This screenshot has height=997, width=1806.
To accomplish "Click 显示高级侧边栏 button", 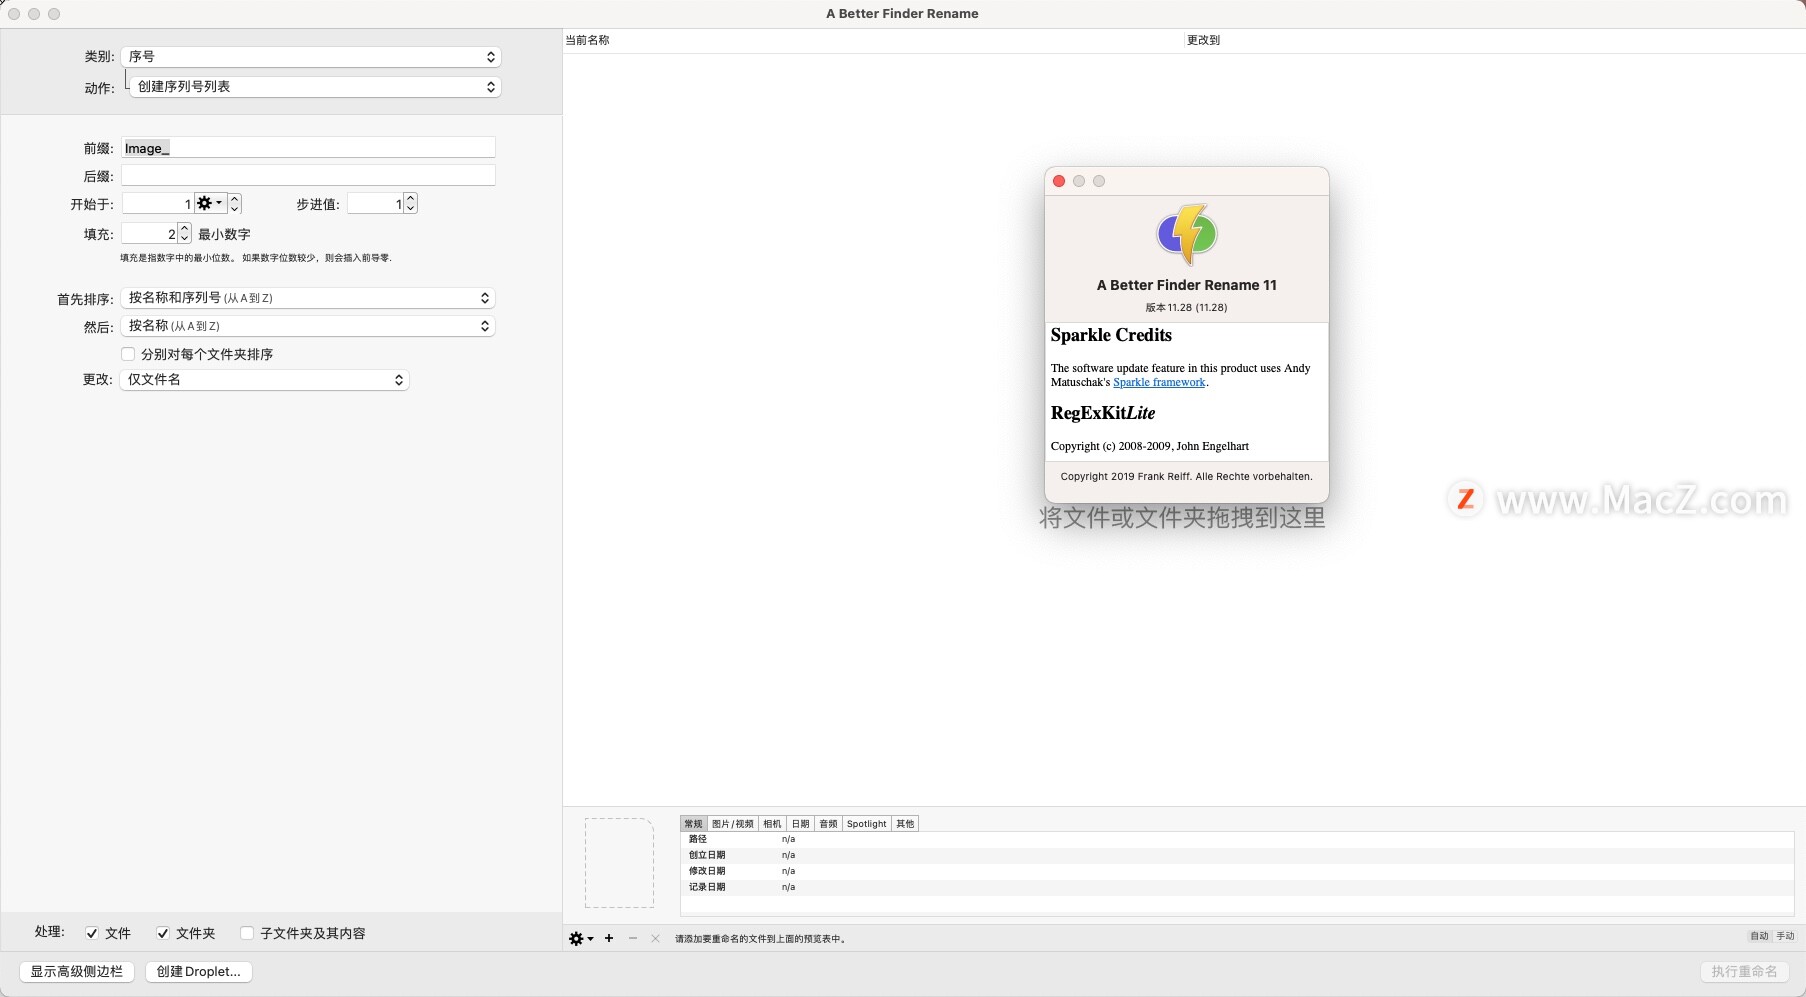I will 77,971.
